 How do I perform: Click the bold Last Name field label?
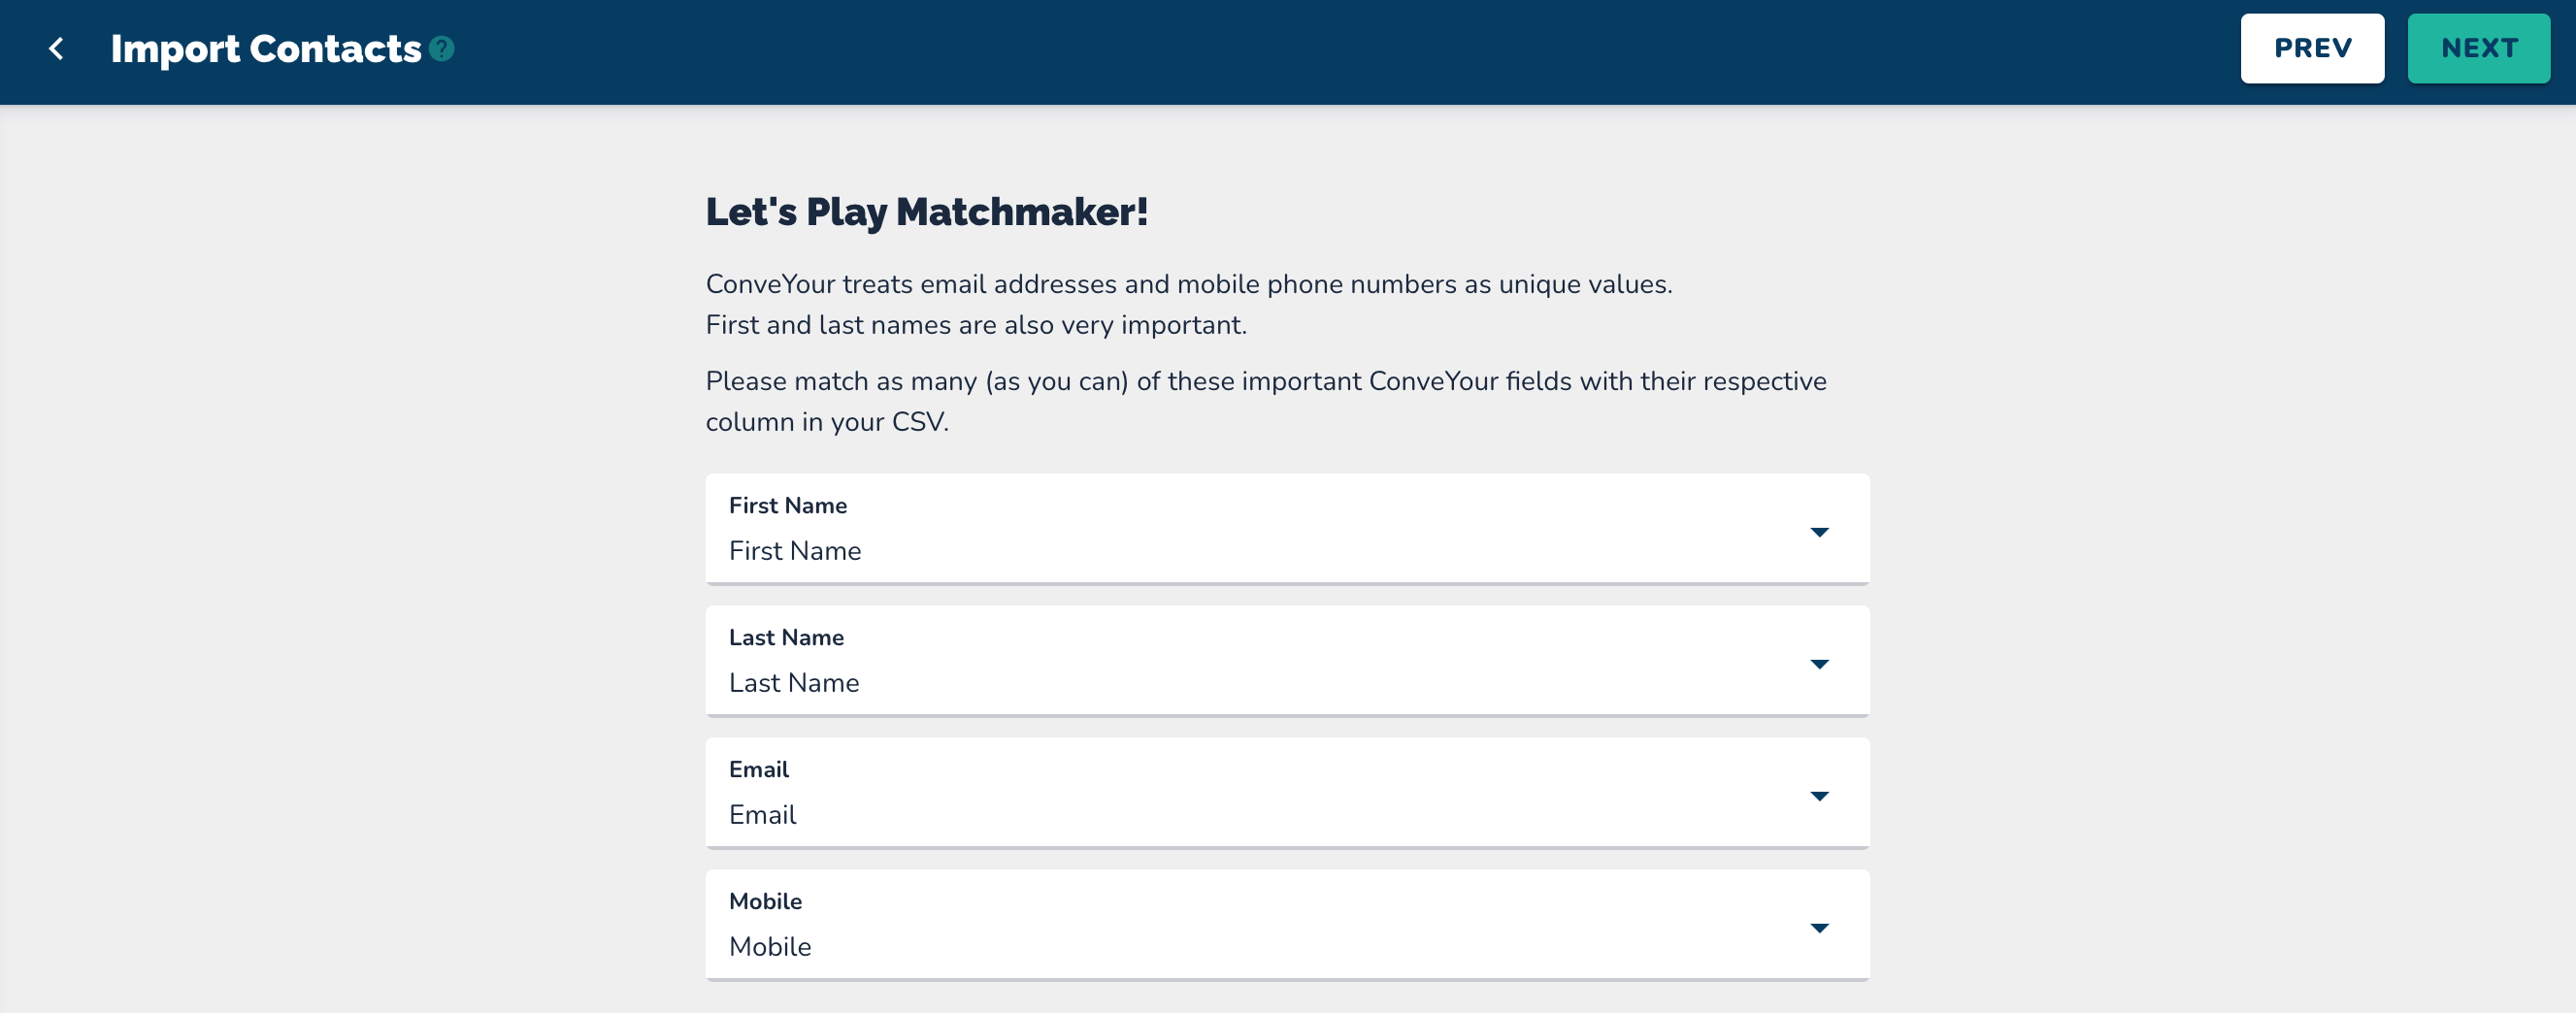tap(786, 638)
